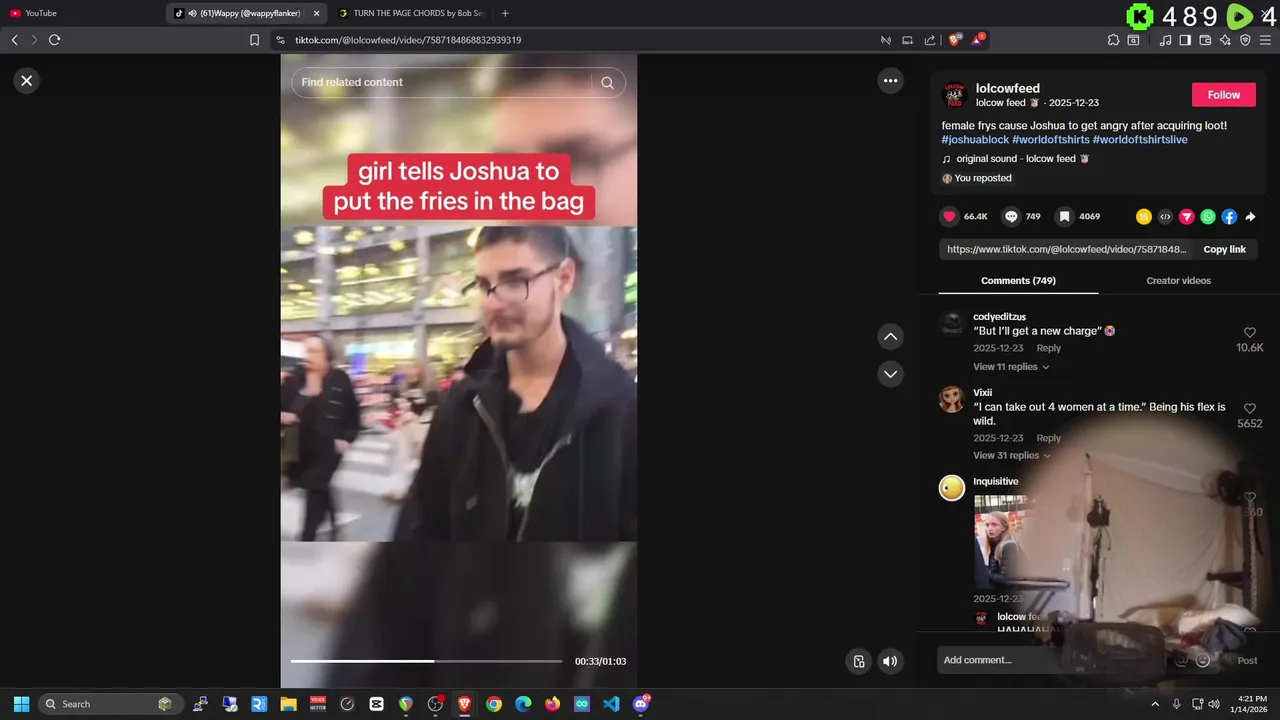Open Visual Studio Code from taskbar

point(611,704)
